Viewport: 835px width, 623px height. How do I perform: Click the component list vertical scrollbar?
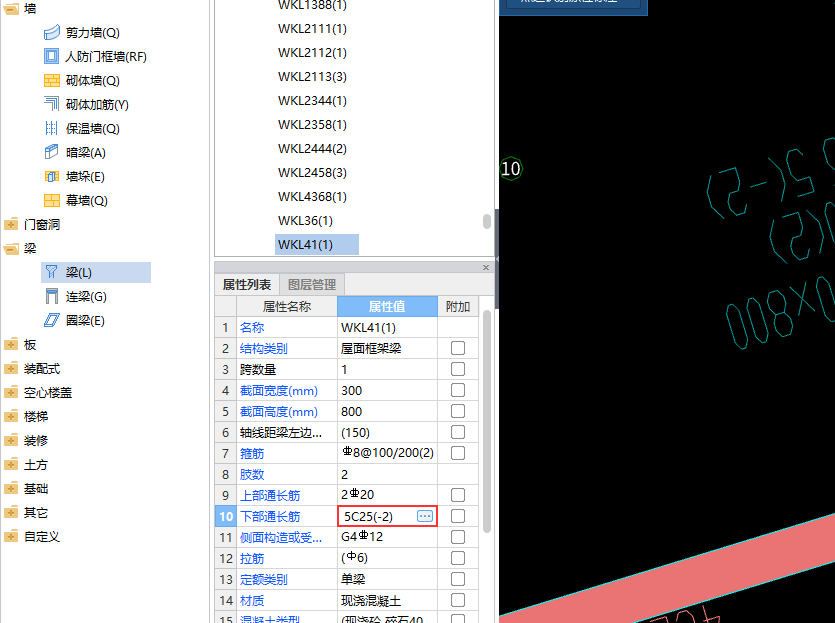tap(487, 221)
